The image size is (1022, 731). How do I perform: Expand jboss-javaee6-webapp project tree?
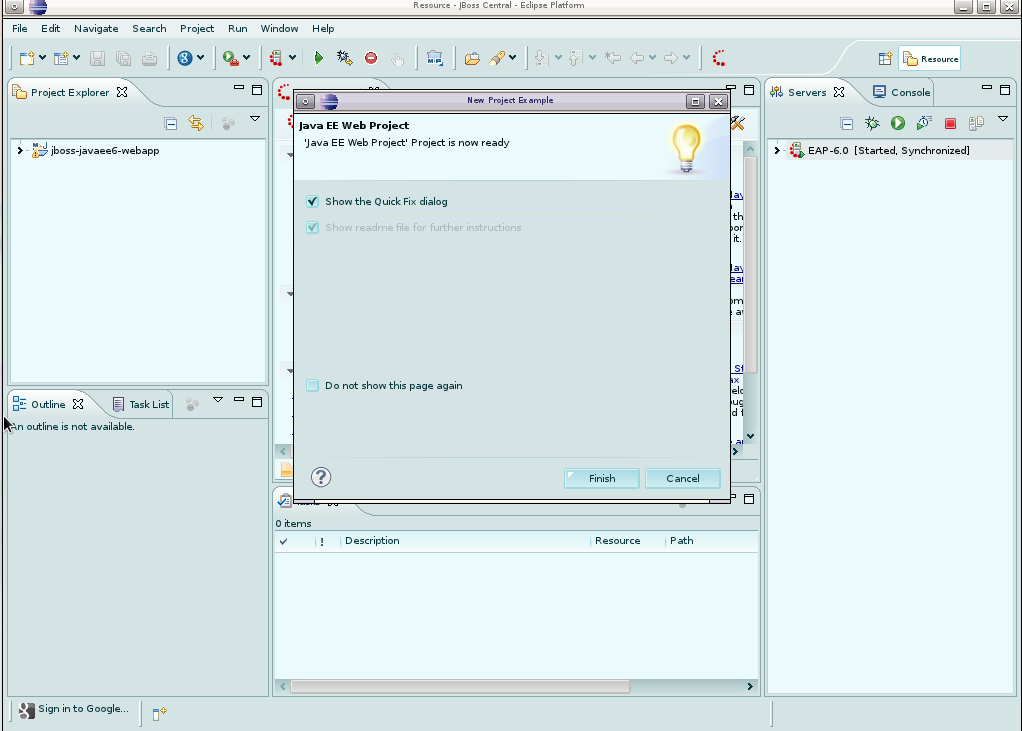(20, 151)
